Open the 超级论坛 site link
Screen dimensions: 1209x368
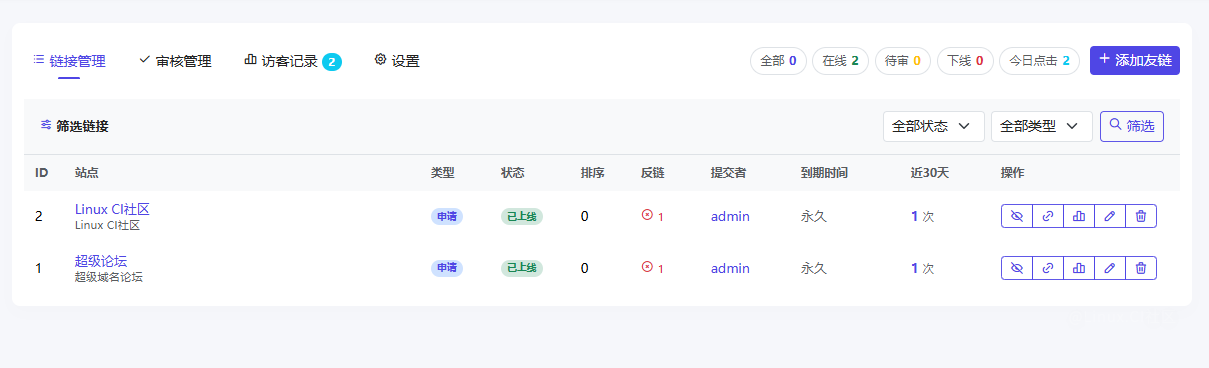101,261
